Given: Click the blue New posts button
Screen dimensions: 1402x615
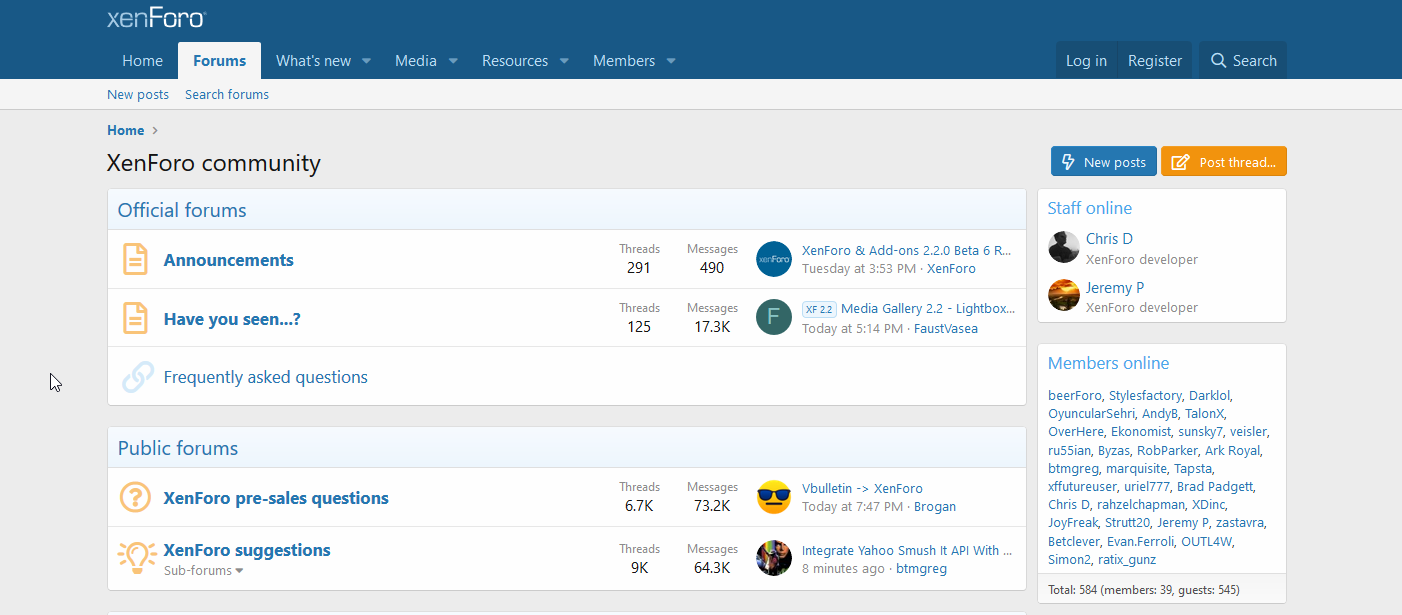Looking at the screenshot, I should [x=1103, y=162].
